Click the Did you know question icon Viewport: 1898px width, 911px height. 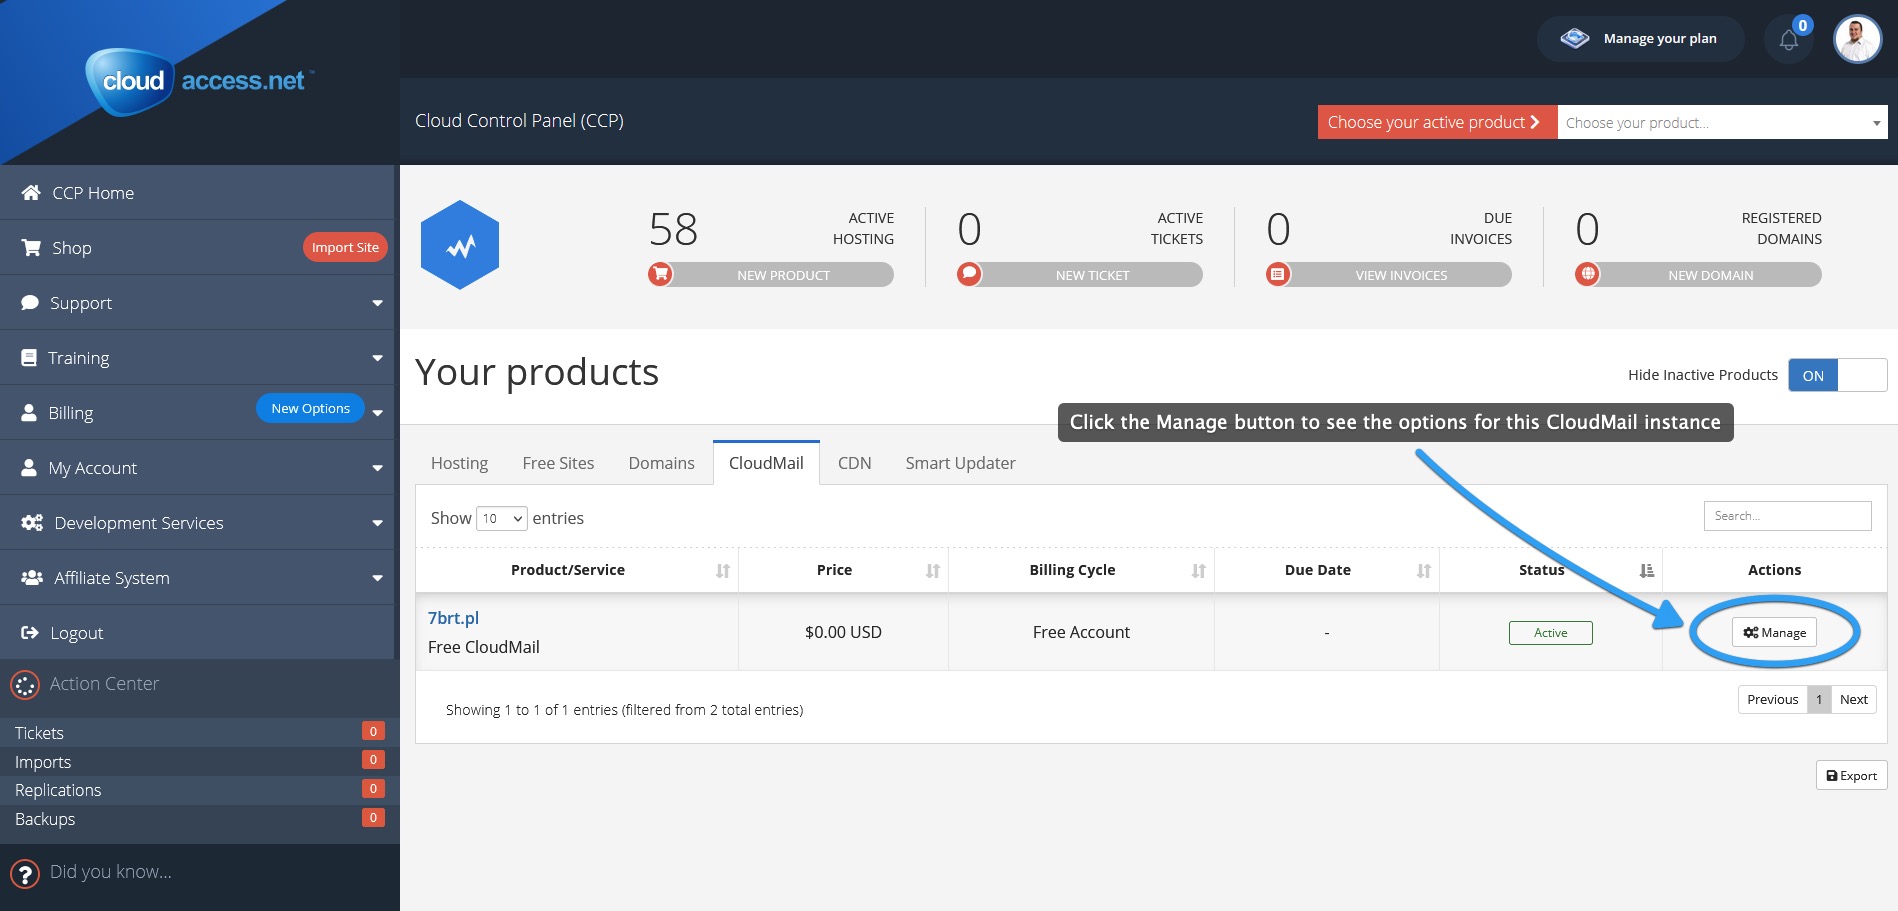25,874
